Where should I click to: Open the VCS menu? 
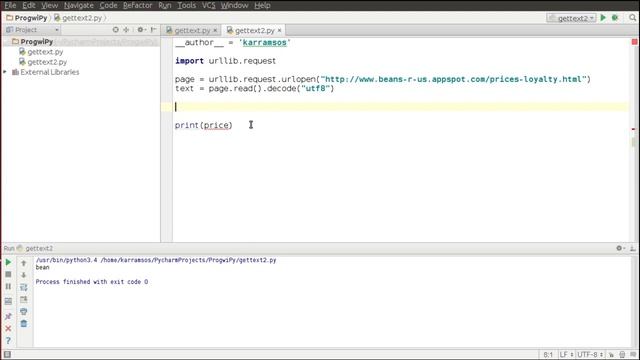click(x=208, y=5)
